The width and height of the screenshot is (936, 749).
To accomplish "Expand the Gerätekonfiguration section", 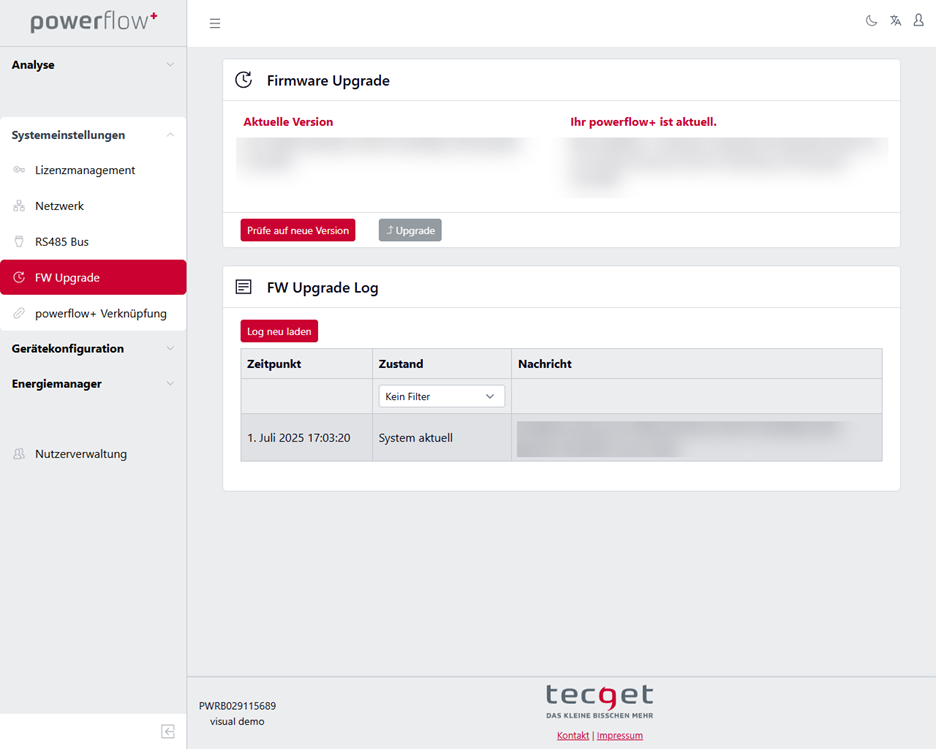I will 93,349.
